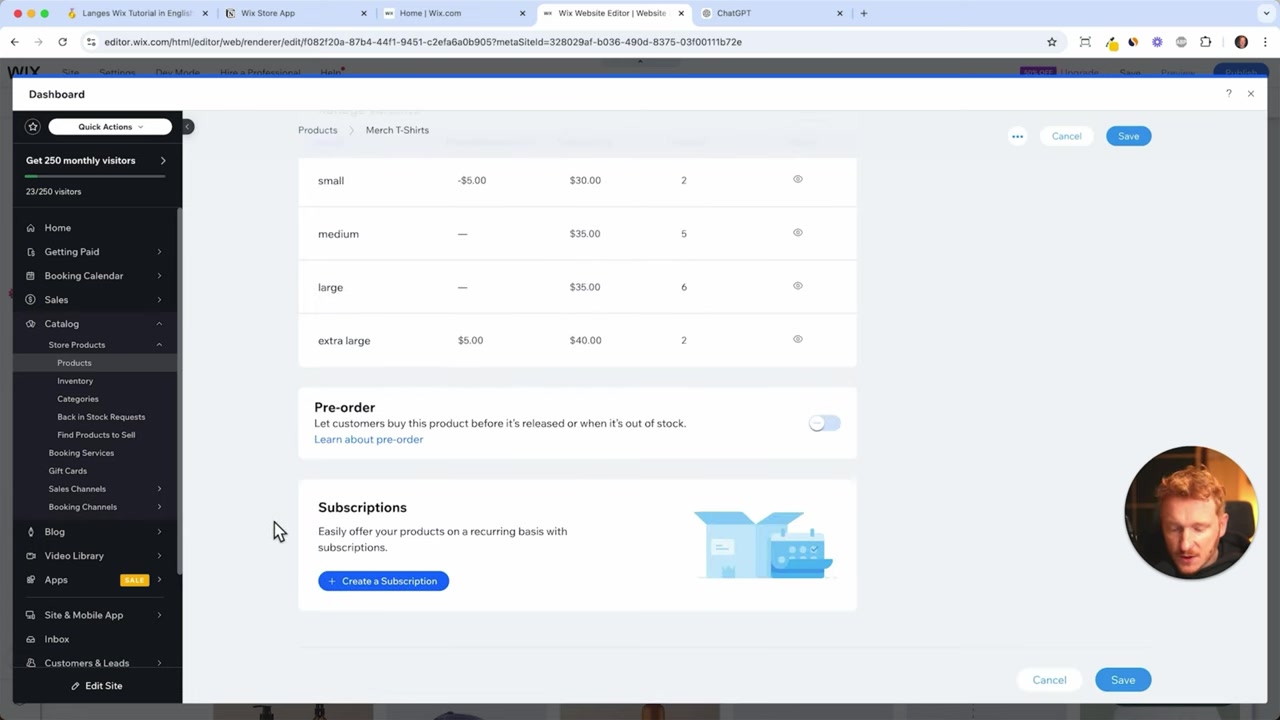Open Gift Cards in the sidebar

68,471
